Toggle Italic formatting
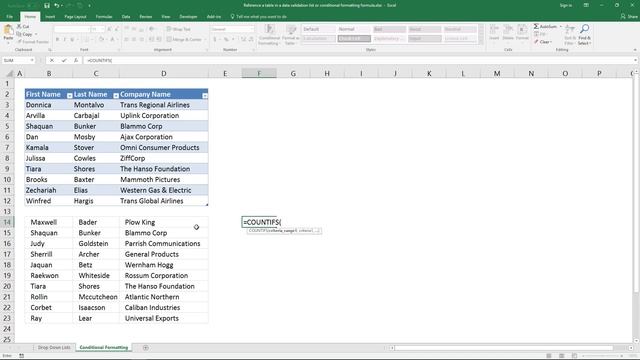Viewport: 640px width, 360px height. pyautogui.click(x=65, y=40)
